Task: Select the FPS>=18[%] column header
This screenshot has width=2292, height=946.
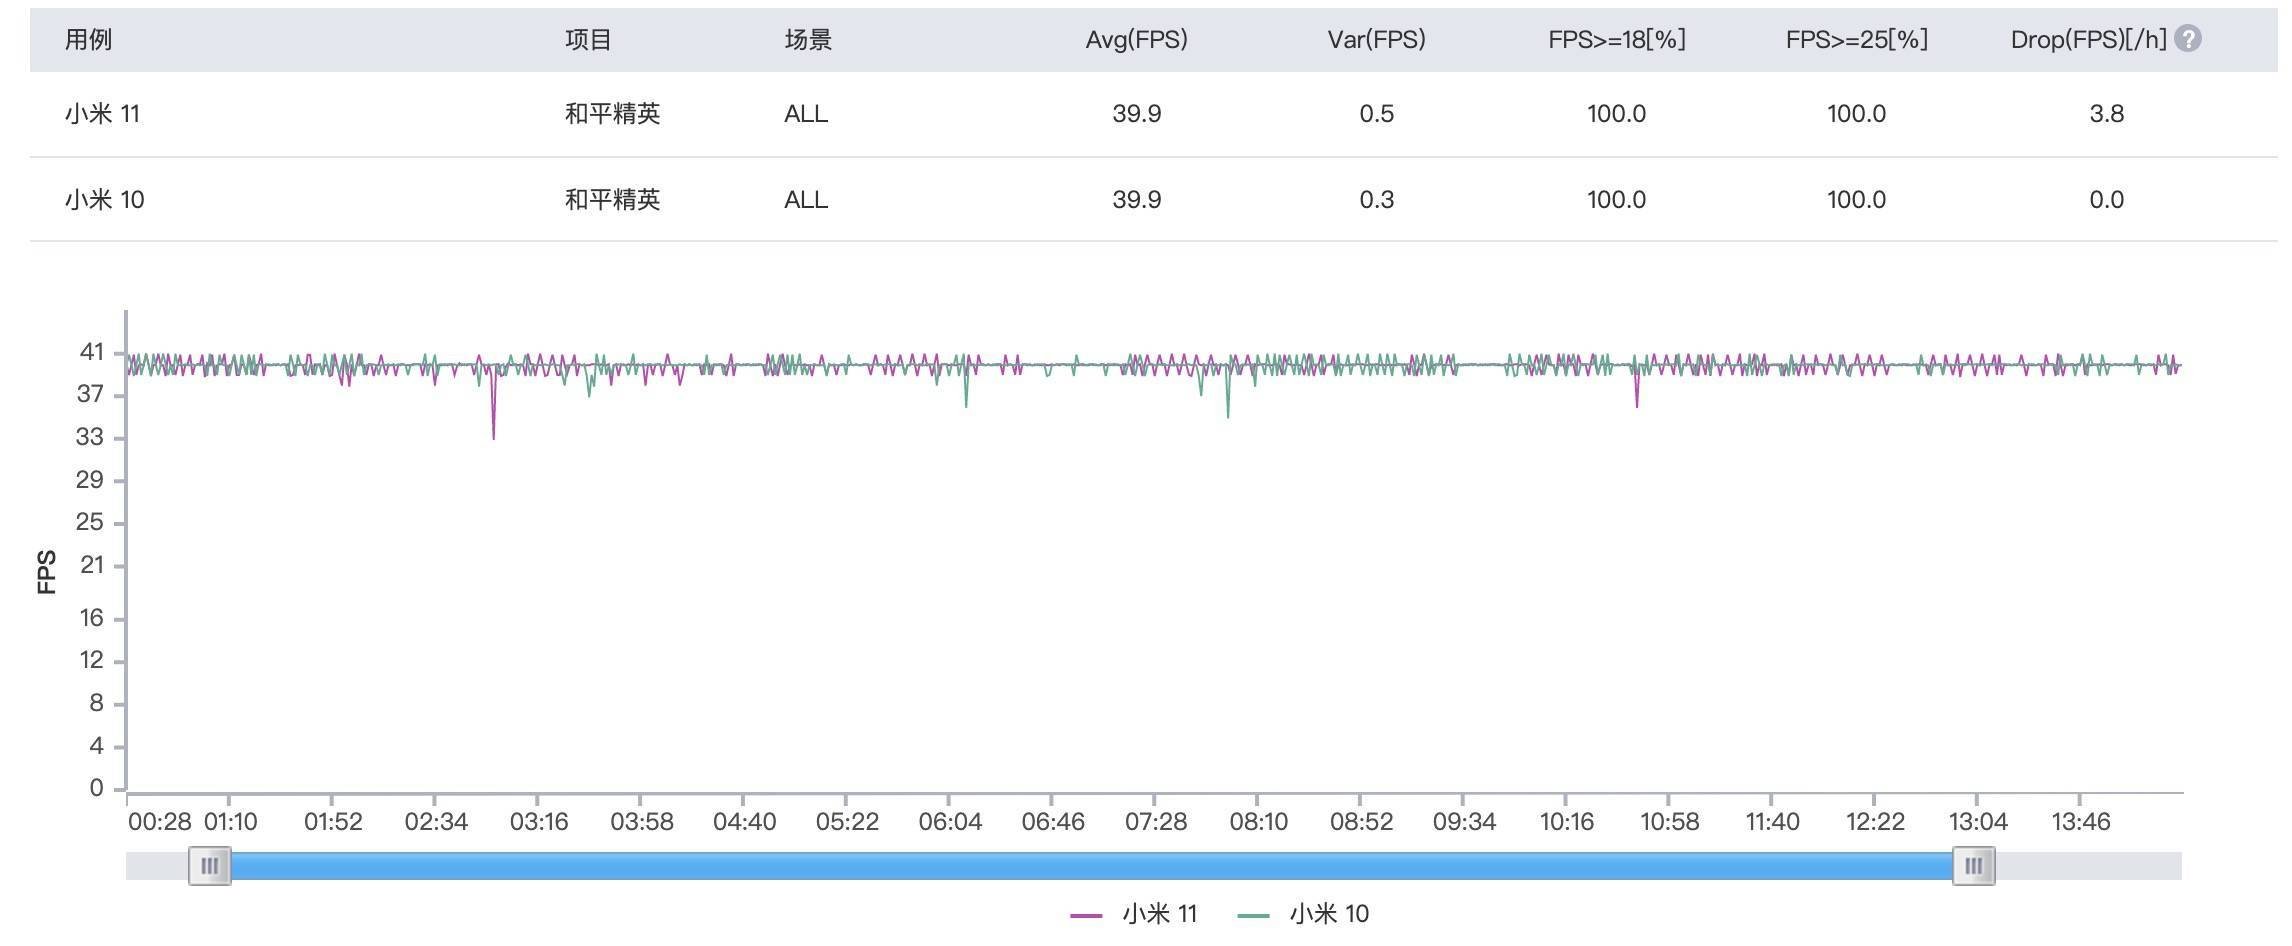Action: (x=1616, y=39)
